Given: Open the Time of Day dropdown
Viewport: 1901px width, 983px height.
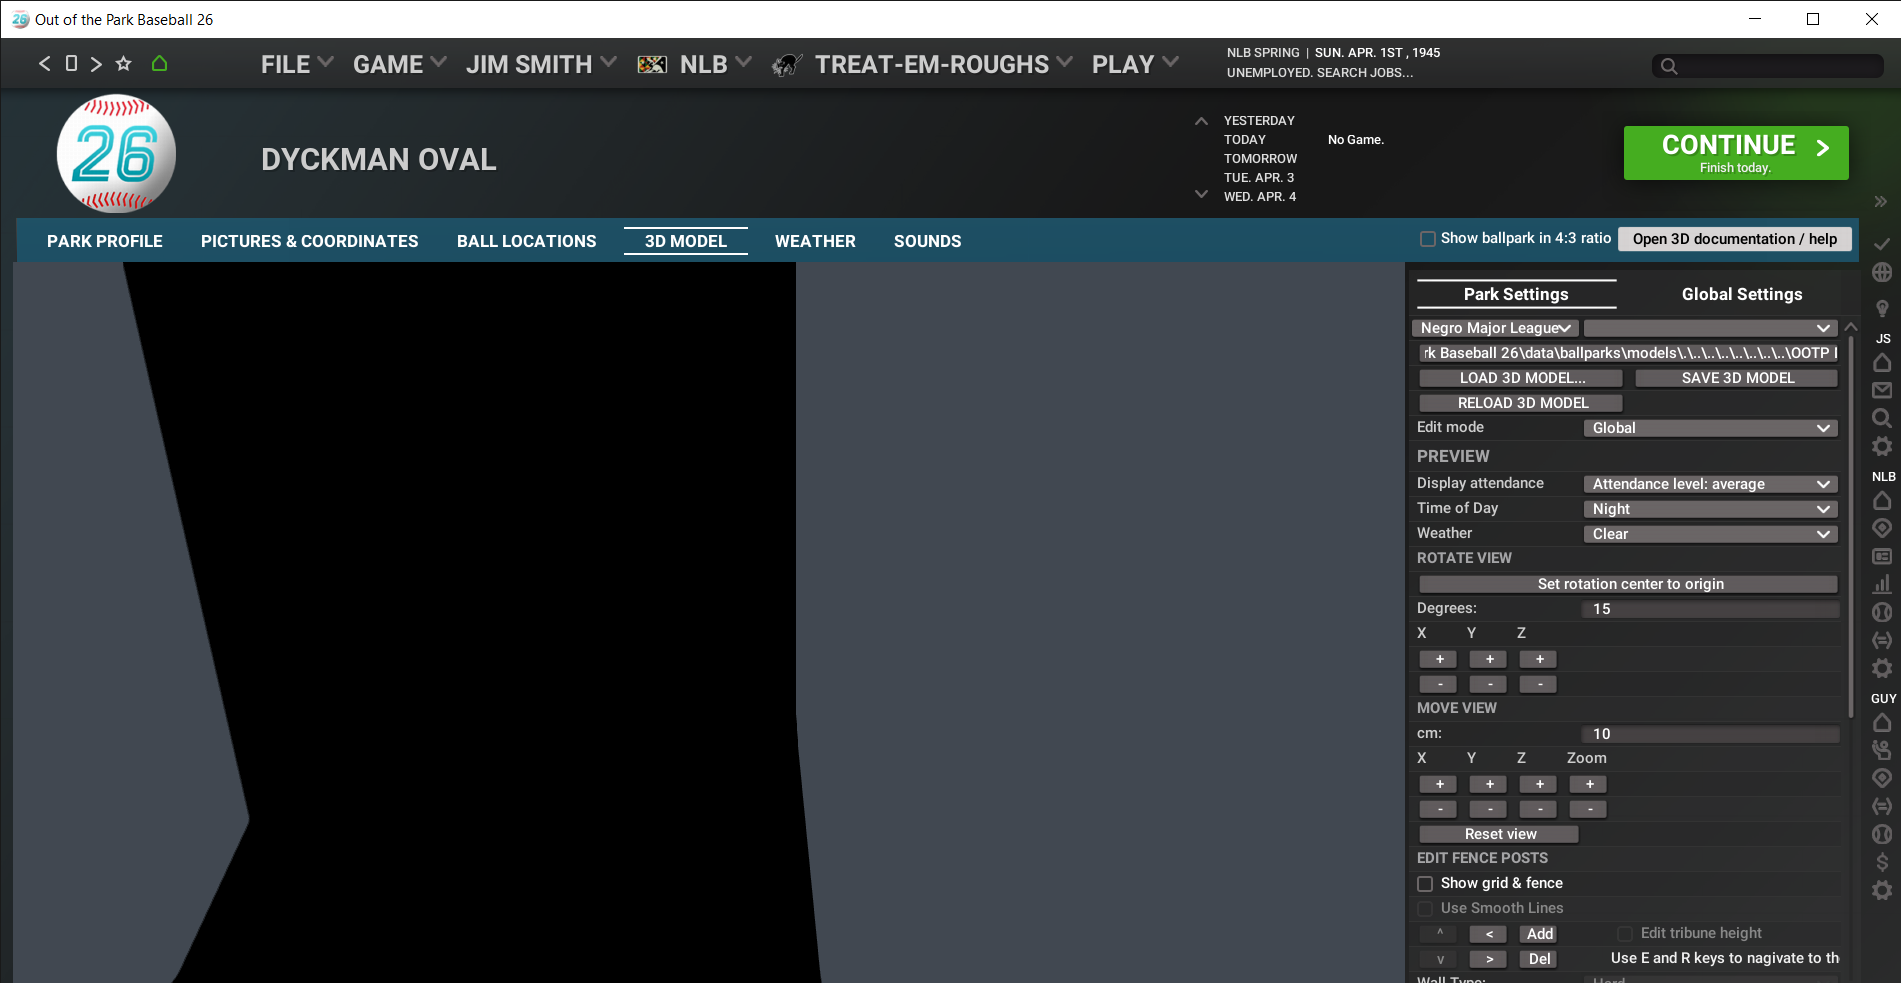Looking at the screenshot, I should pos(1710,508).
